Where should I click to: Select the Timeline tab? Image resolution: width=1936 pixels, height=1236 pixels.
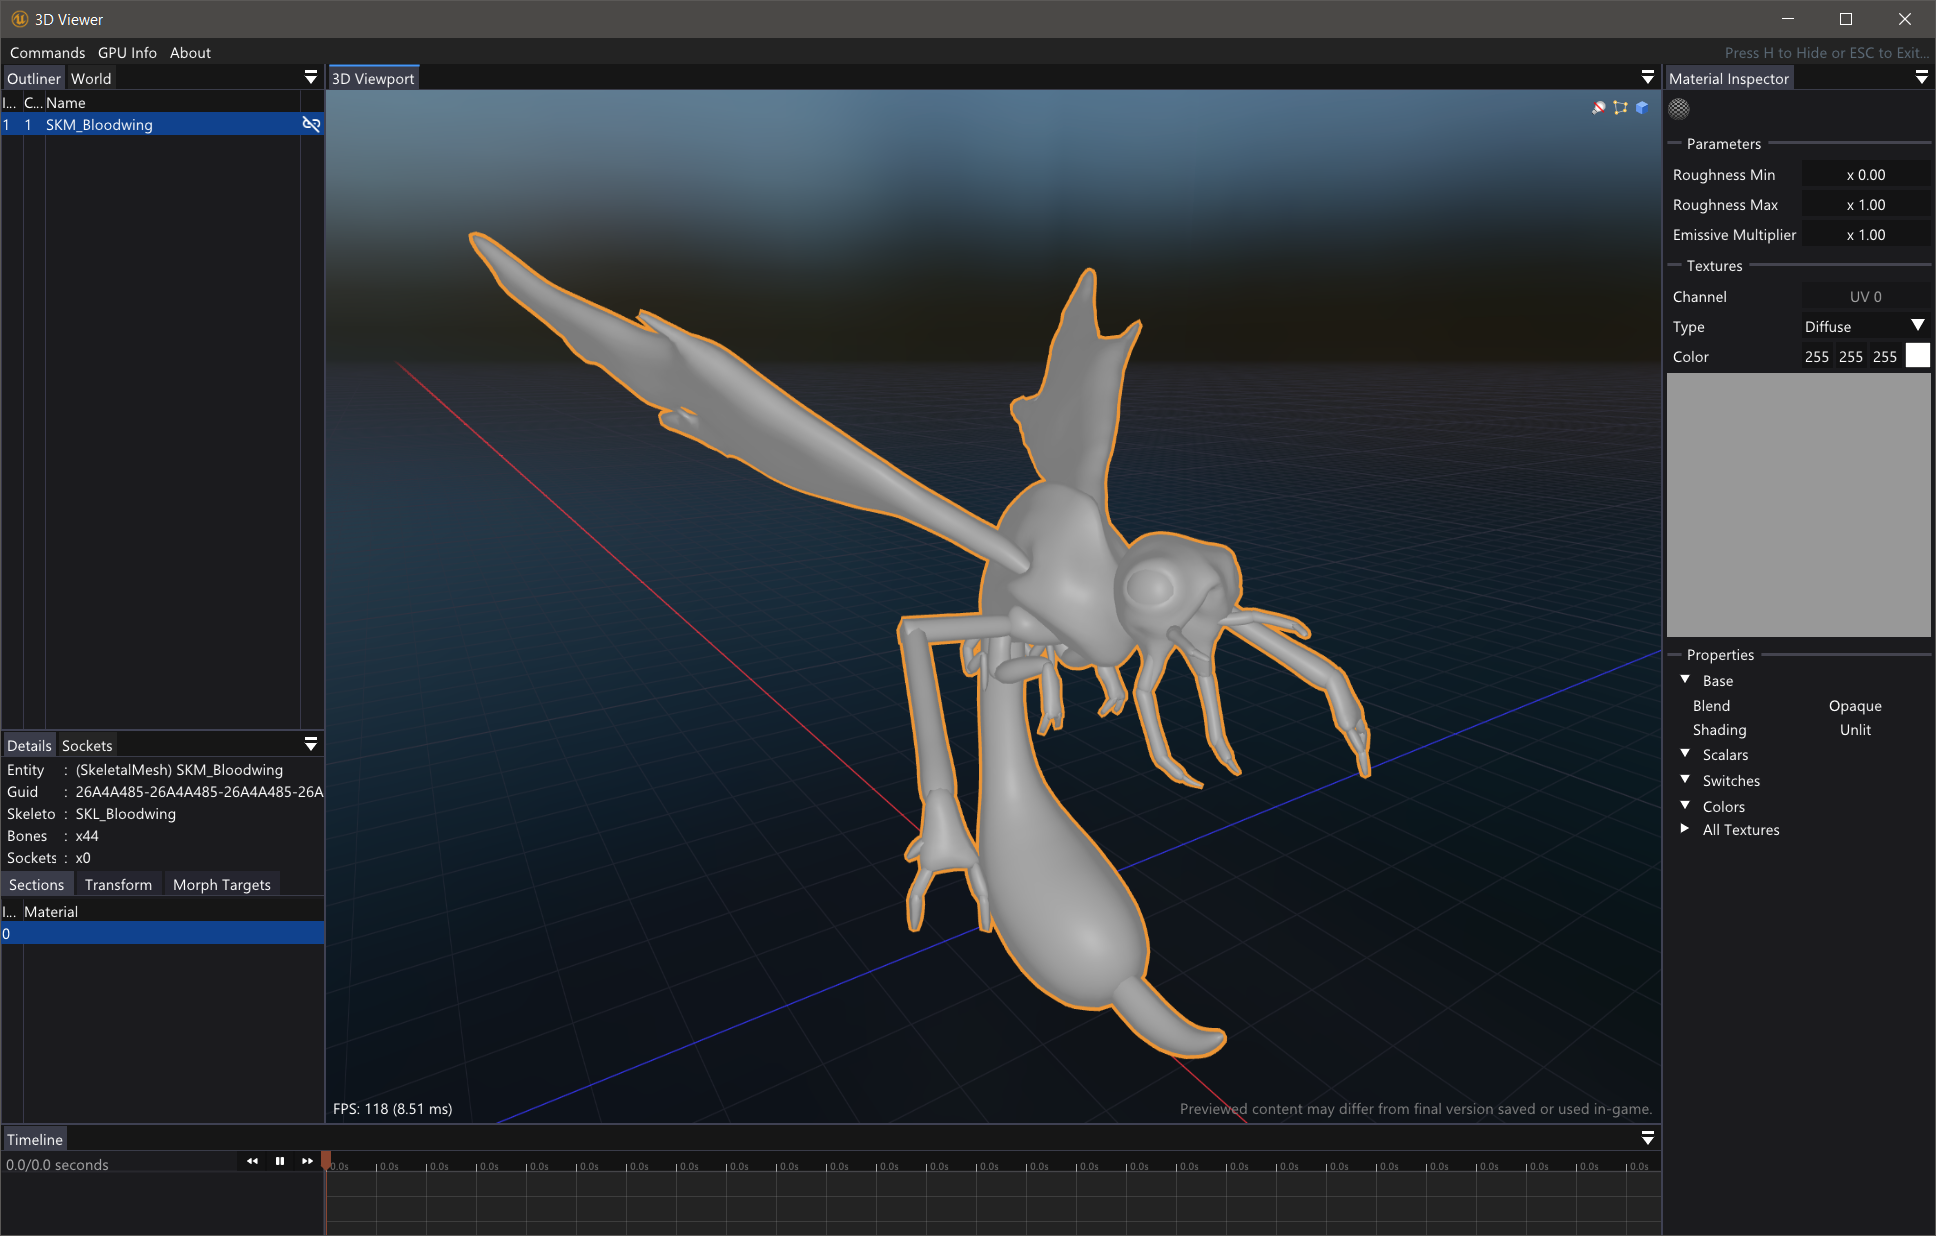click(x=35, y=1139)
